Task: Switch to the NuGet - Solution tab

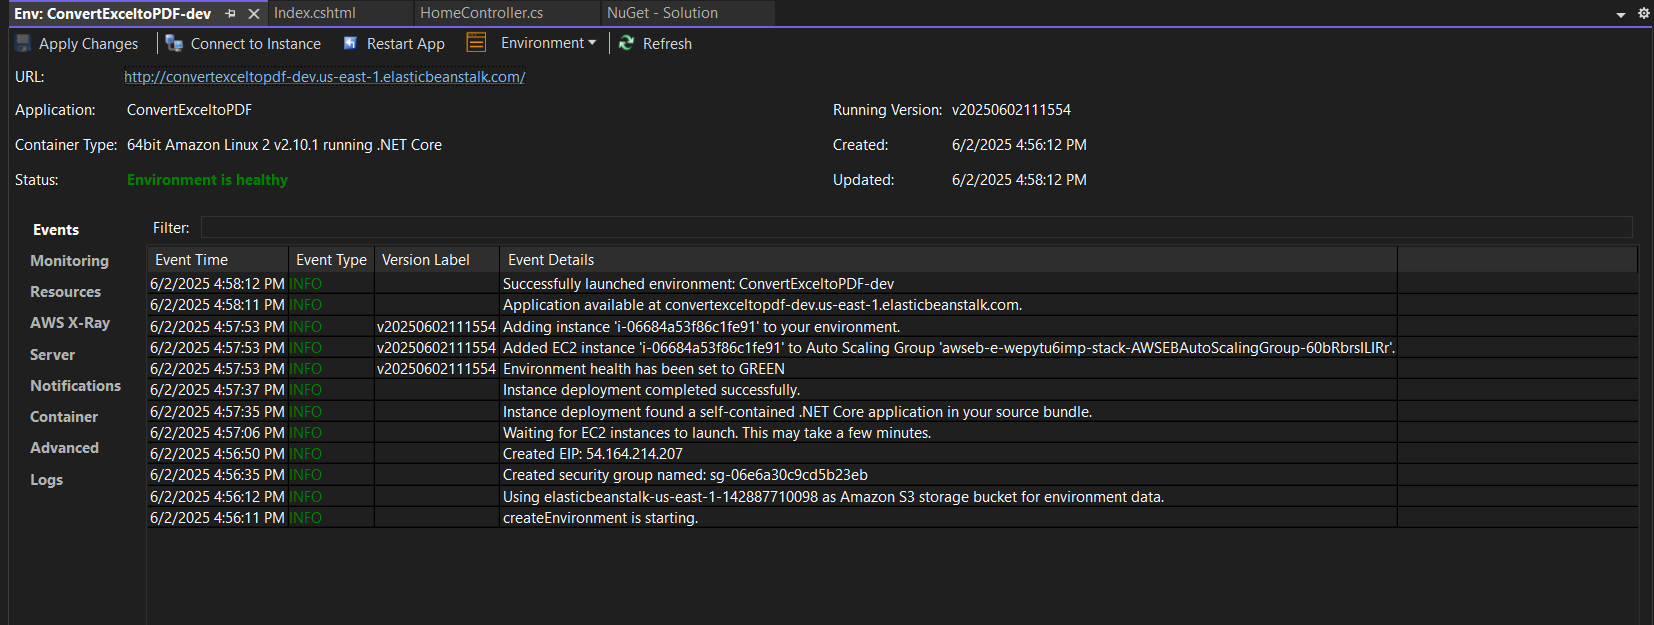Action: 662,13
